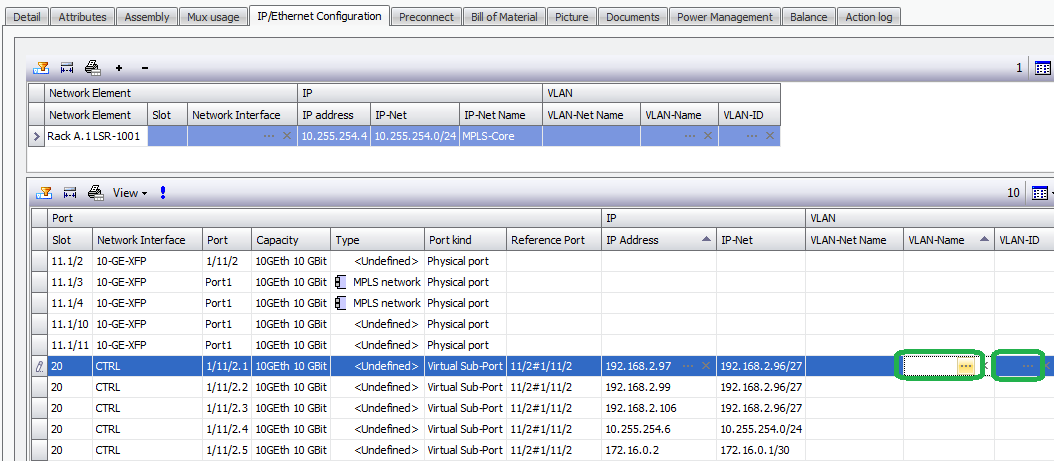Select the IP/Ethernet Configuration tab
The height and width of the screenshot is (461, 1054).
319,15
